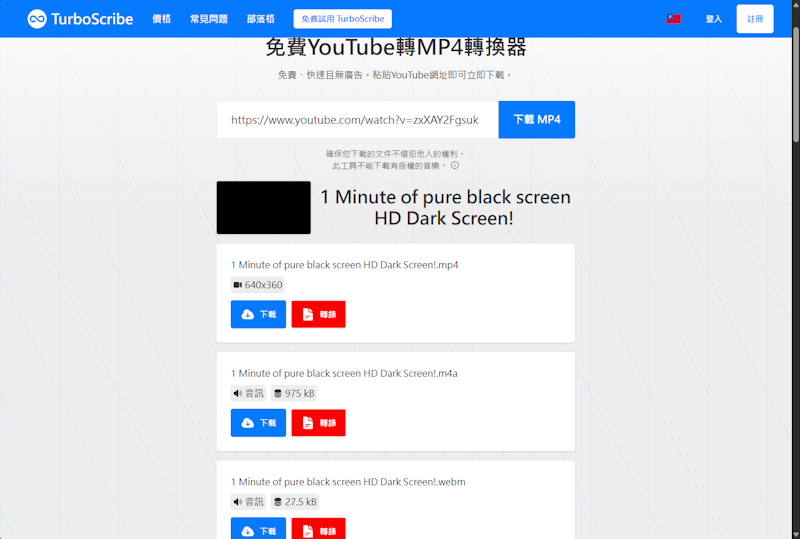Image resolution: width=800 pixels, height=539 pixels.
Task: Click the 音訊 label in the .webm card
Action: tap(255, 502)
